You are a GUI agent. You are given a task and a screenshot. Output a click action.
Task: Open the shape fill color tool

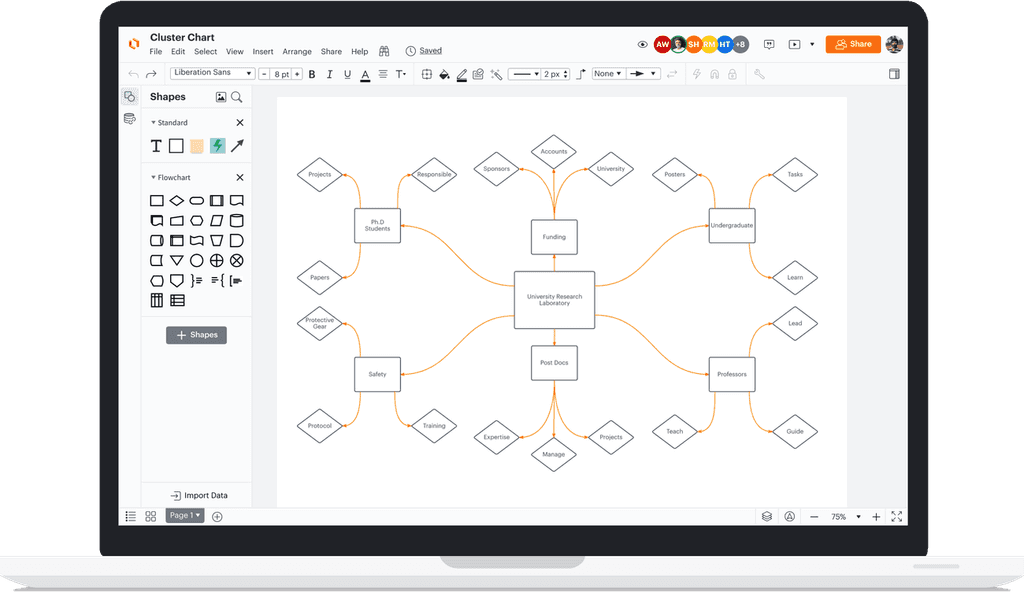coord(445,74)
